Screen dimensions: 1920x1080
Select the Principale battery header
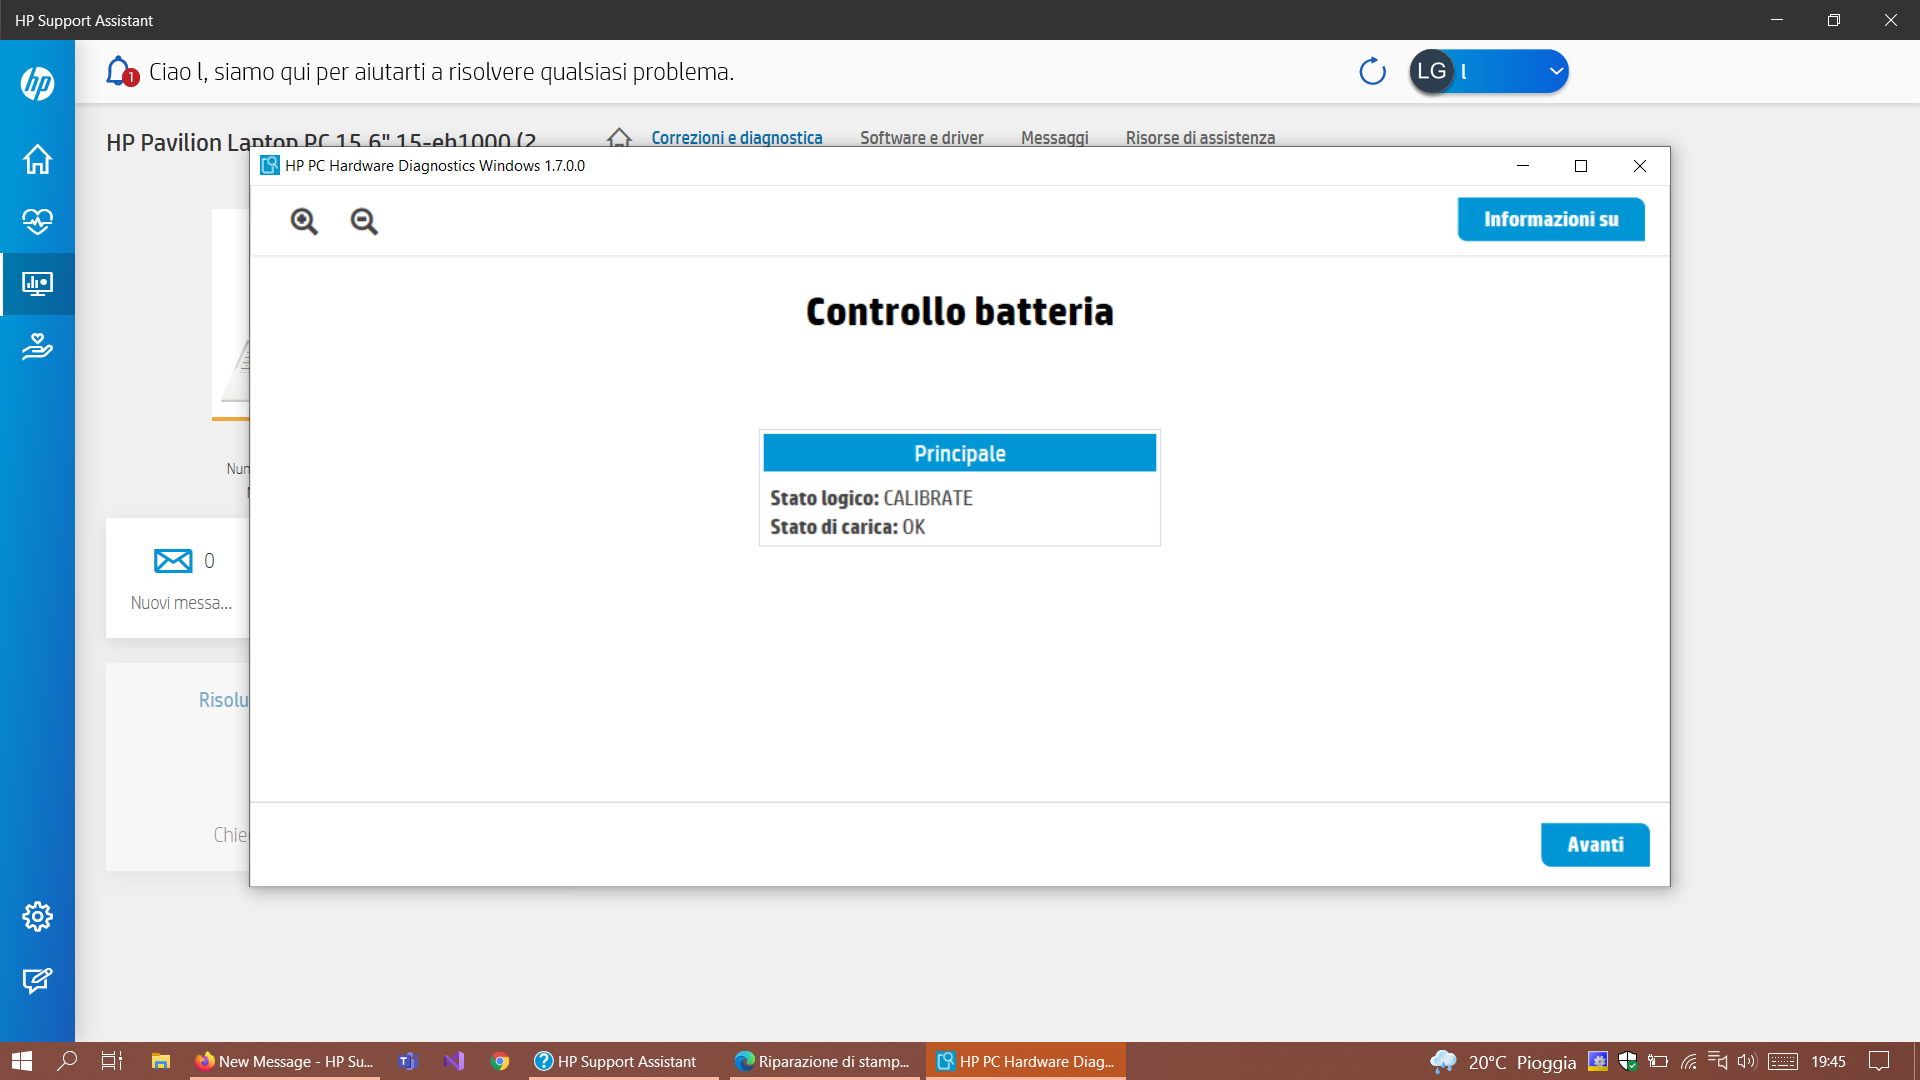[960, 453]
